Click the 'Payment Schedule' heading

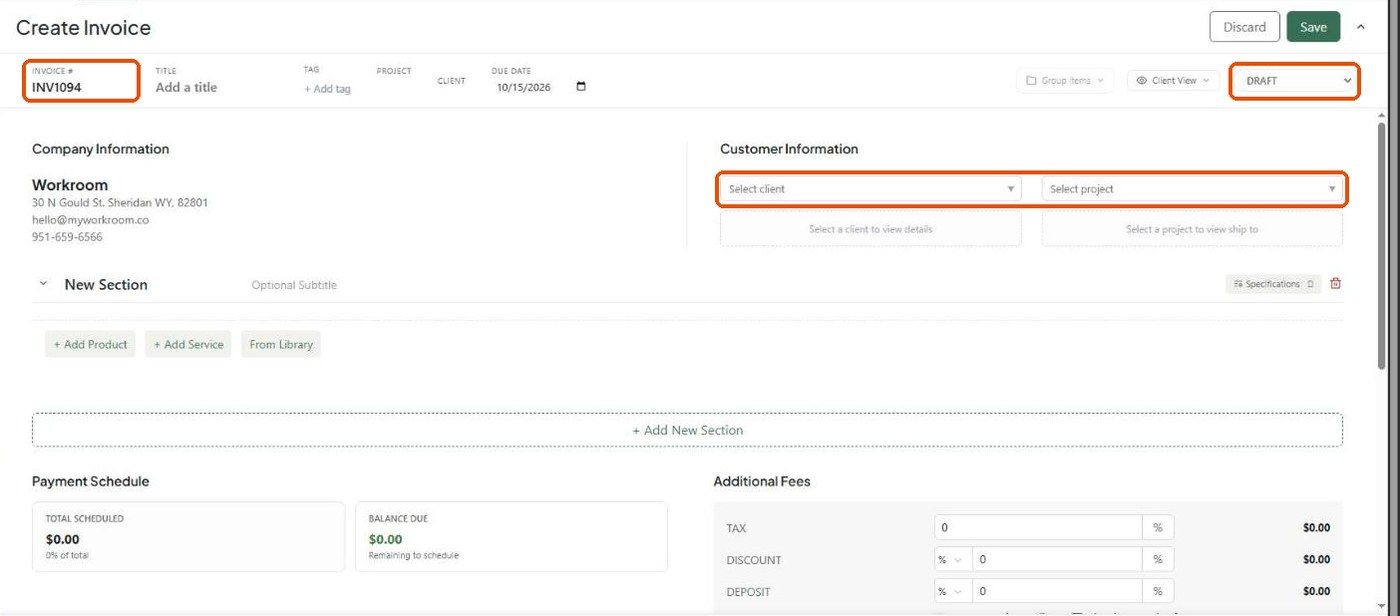90,481
